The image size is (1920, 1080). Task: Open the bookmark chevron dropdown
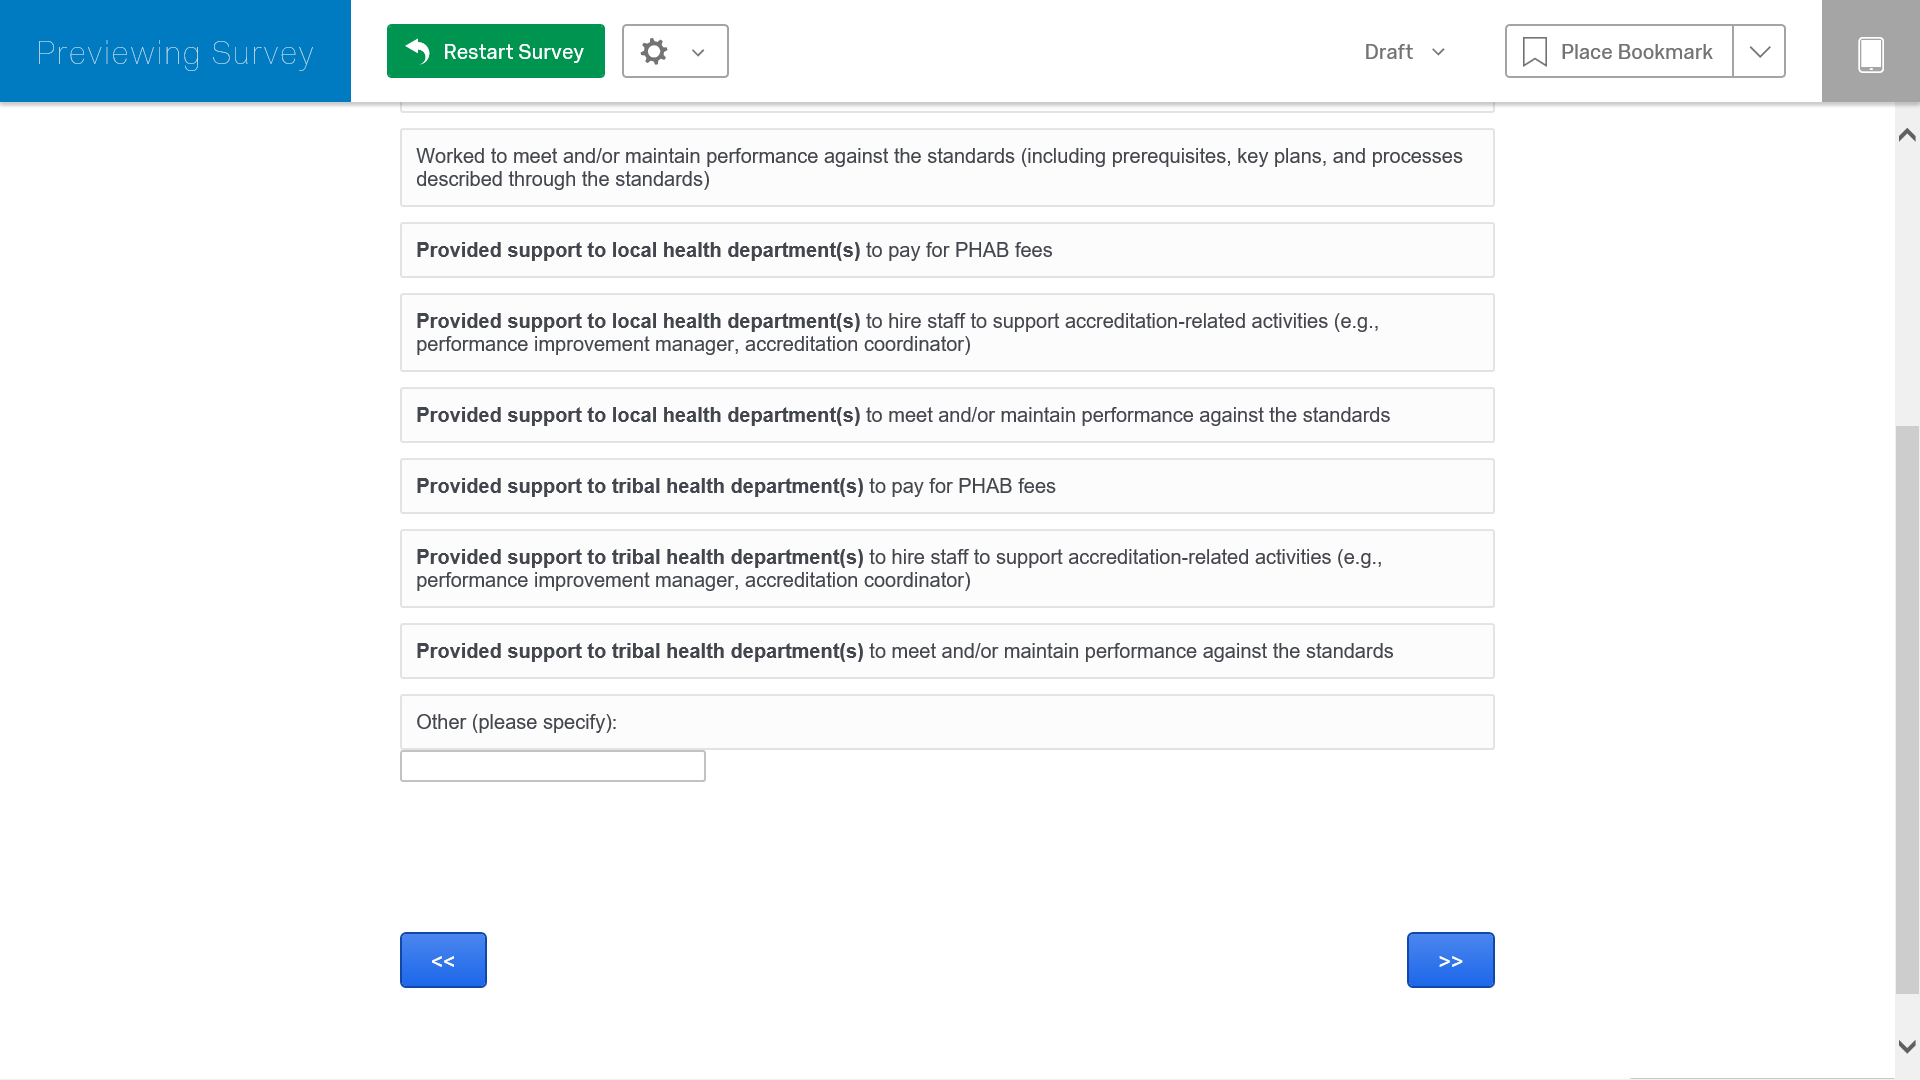click(1759, 51)
